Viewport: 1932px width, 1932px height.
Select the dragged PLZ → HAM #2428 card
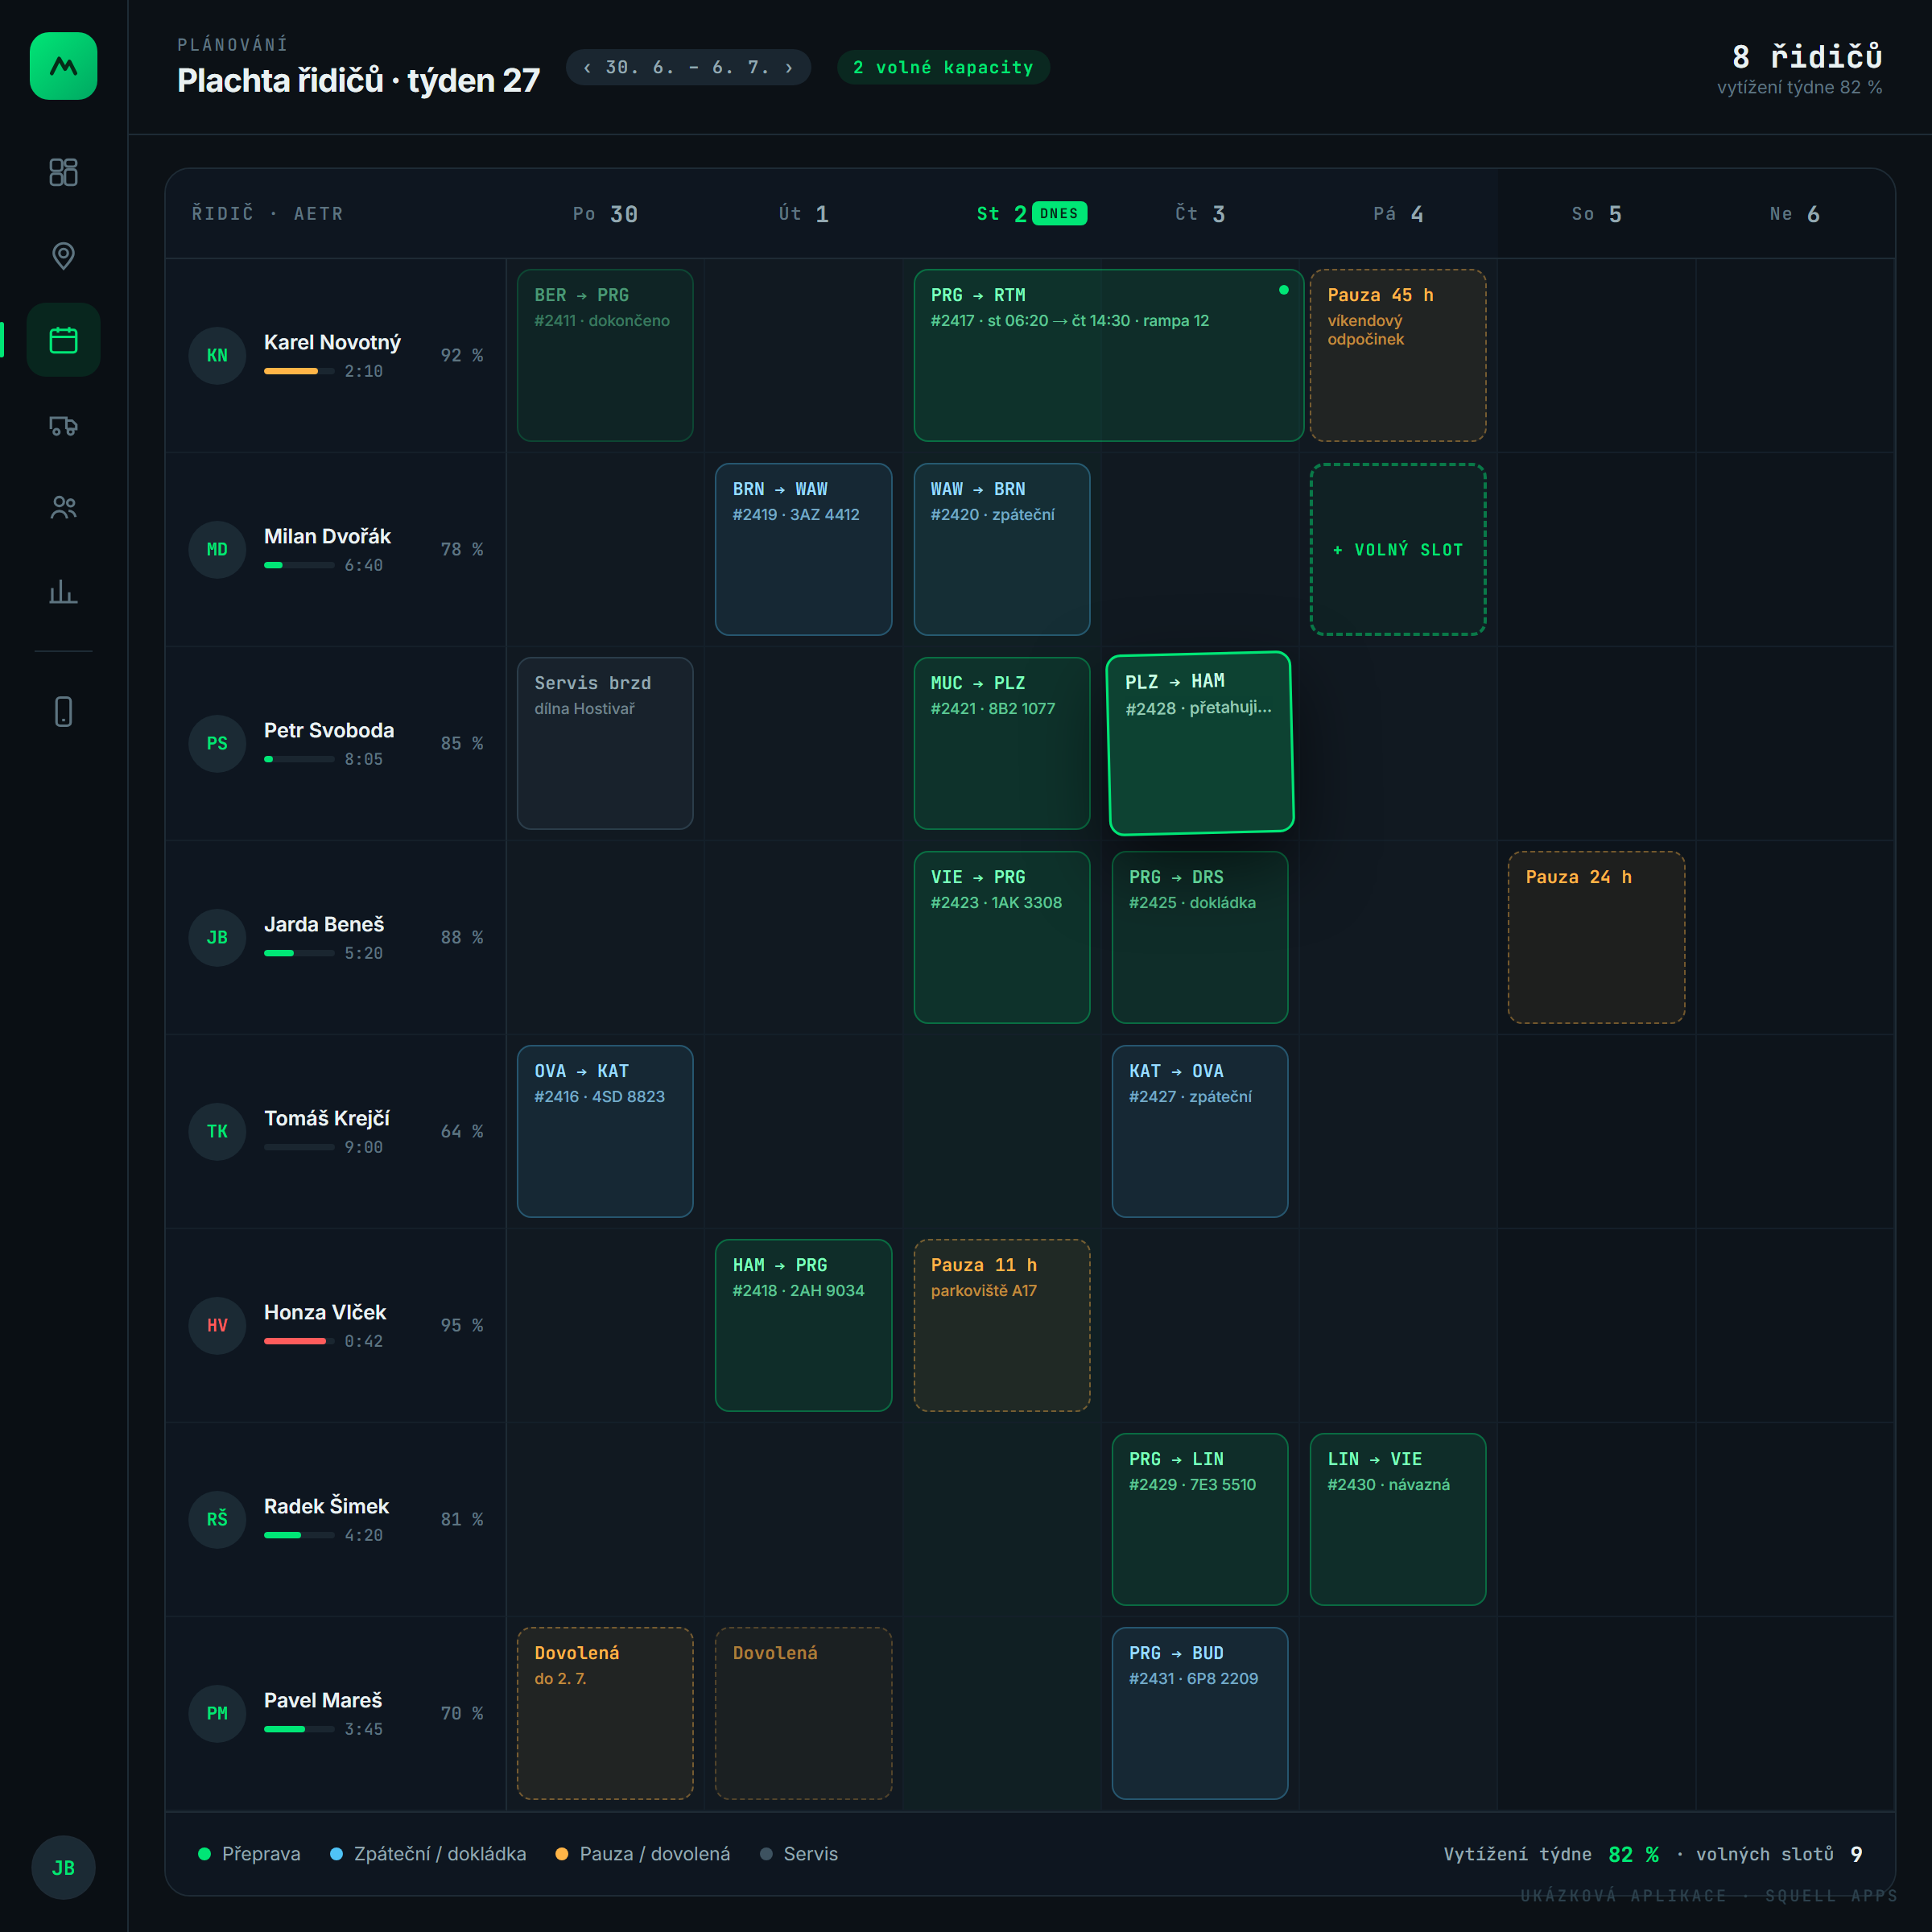1200,743
